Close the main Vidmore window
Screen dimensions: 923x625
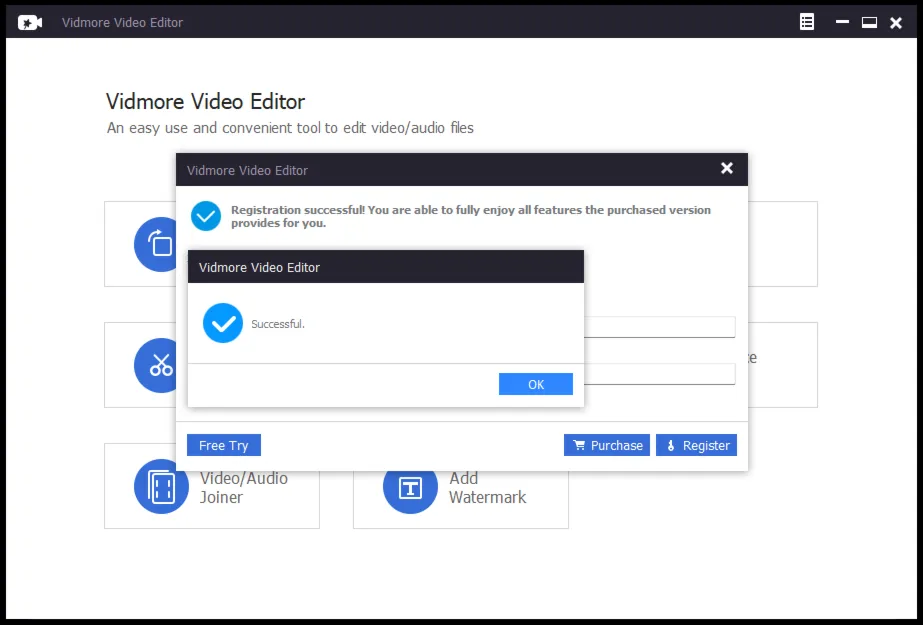(896, 23)
